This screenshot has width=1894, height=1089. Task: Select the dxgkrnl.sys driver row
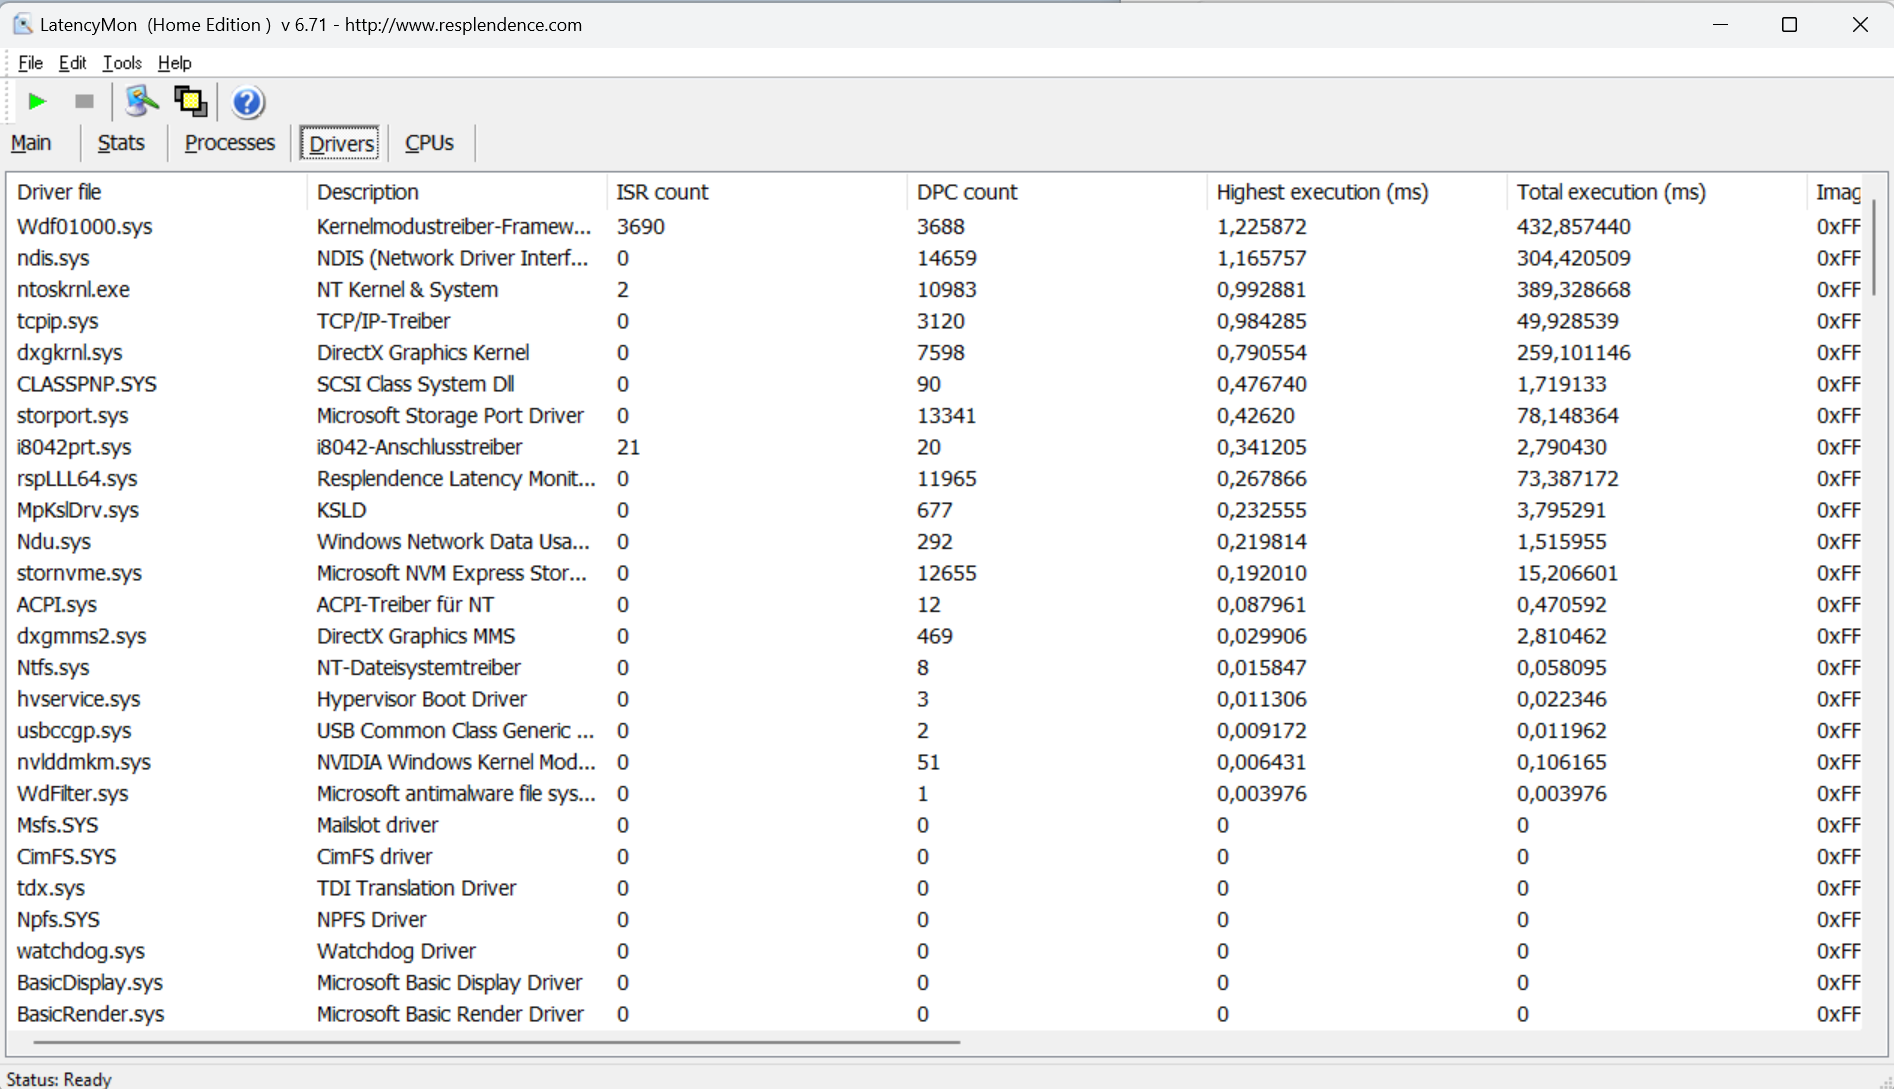point(936,353)
